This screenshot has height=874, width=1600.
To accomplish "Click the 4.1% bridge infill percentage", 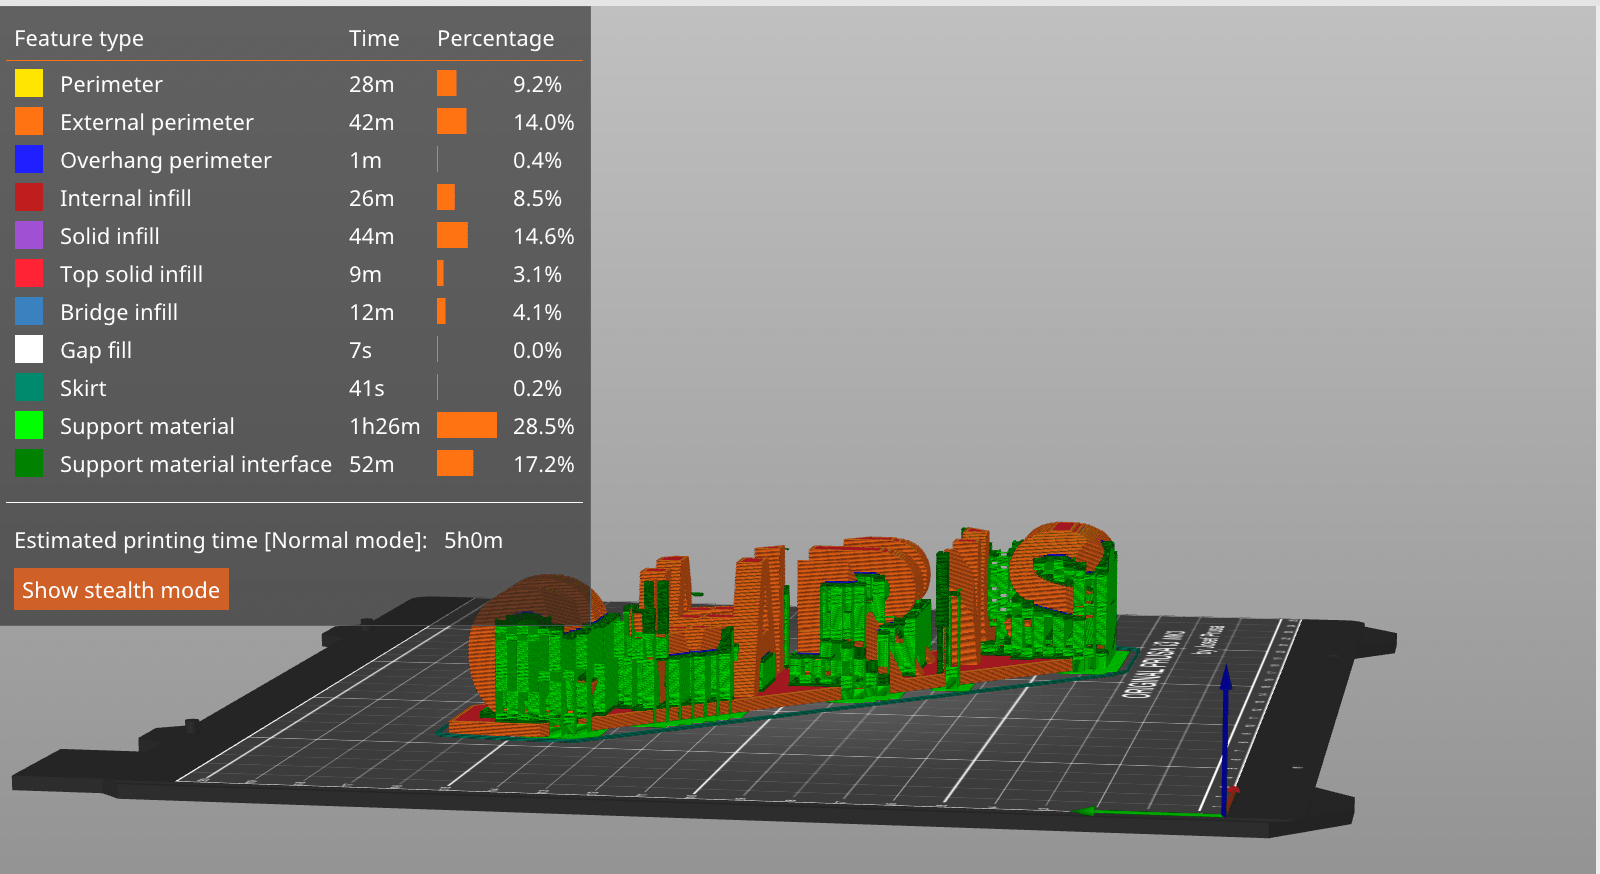I will coord(538,312).
